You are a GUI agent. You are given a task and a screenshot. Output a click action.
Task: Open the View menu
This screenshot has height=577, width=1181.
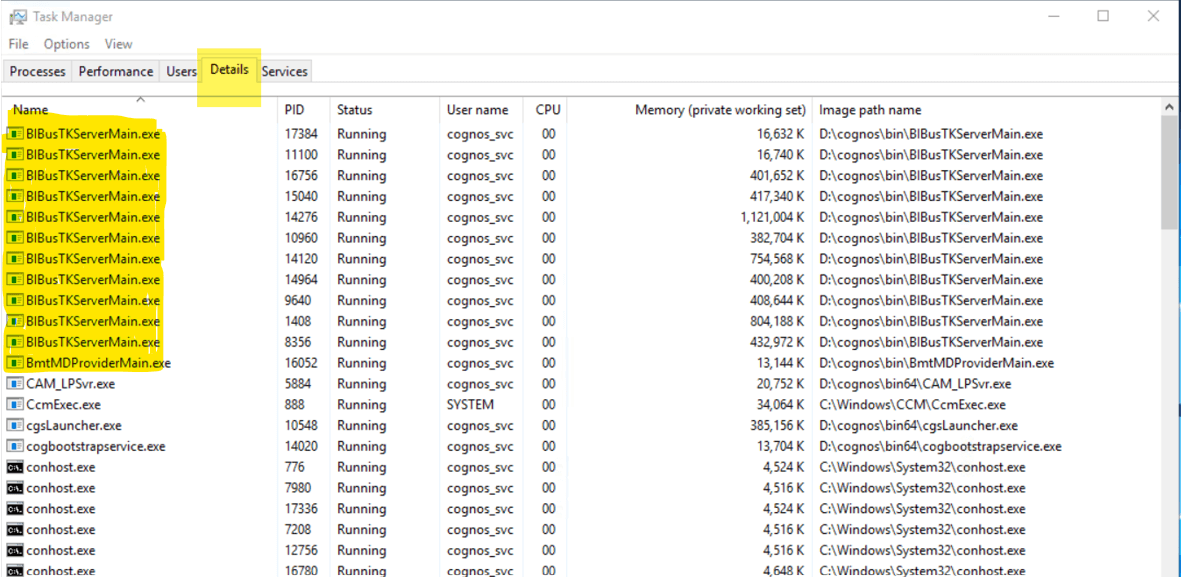(118, 44)
